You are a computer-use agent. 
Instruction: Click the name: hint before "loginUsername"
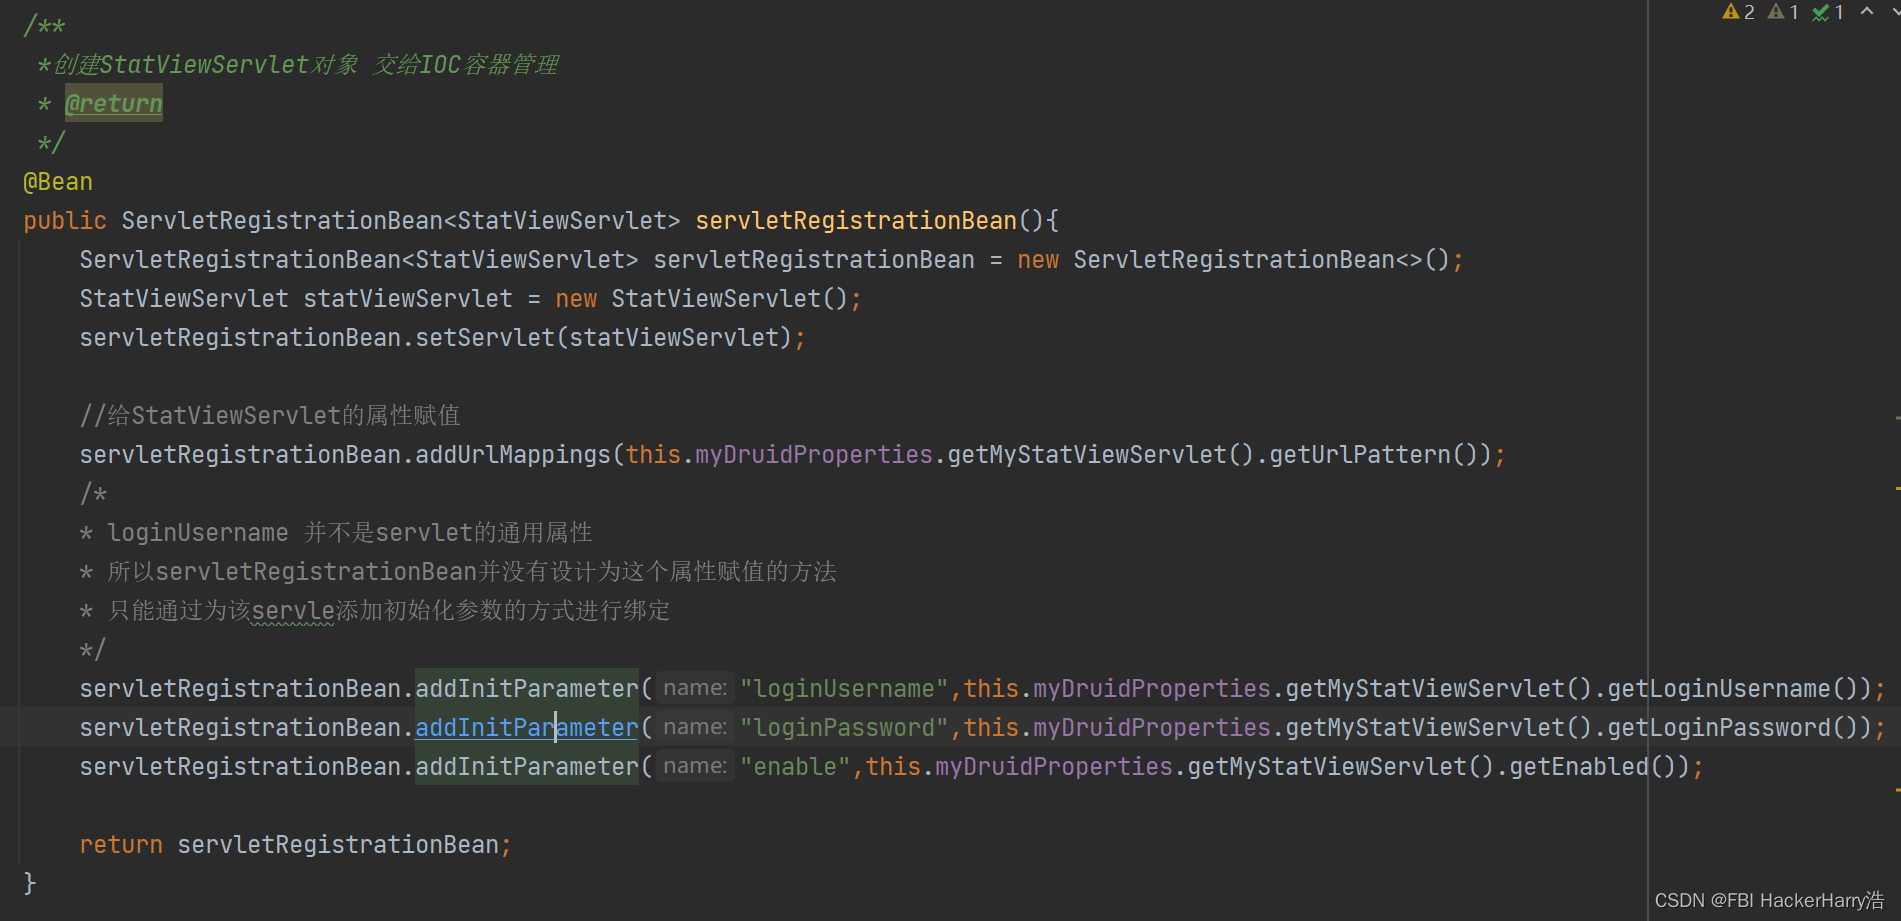click(695, 688)
